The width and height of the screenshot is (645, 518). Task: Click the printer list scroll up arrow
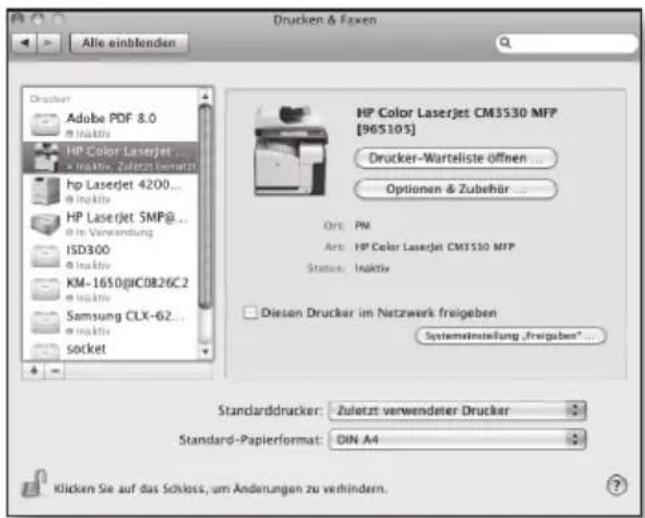coord(205,97)
